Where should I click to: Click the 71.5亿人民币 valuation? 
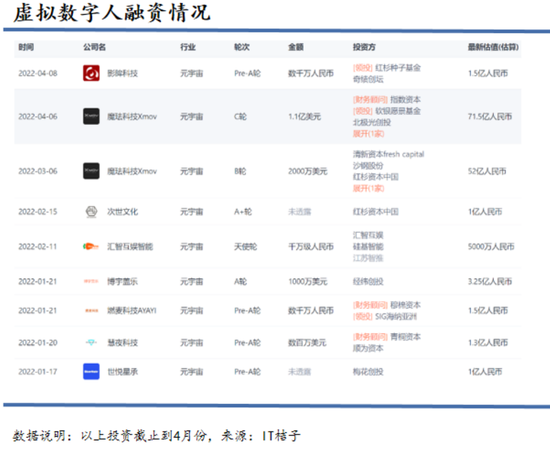click(x=490, y=116)
